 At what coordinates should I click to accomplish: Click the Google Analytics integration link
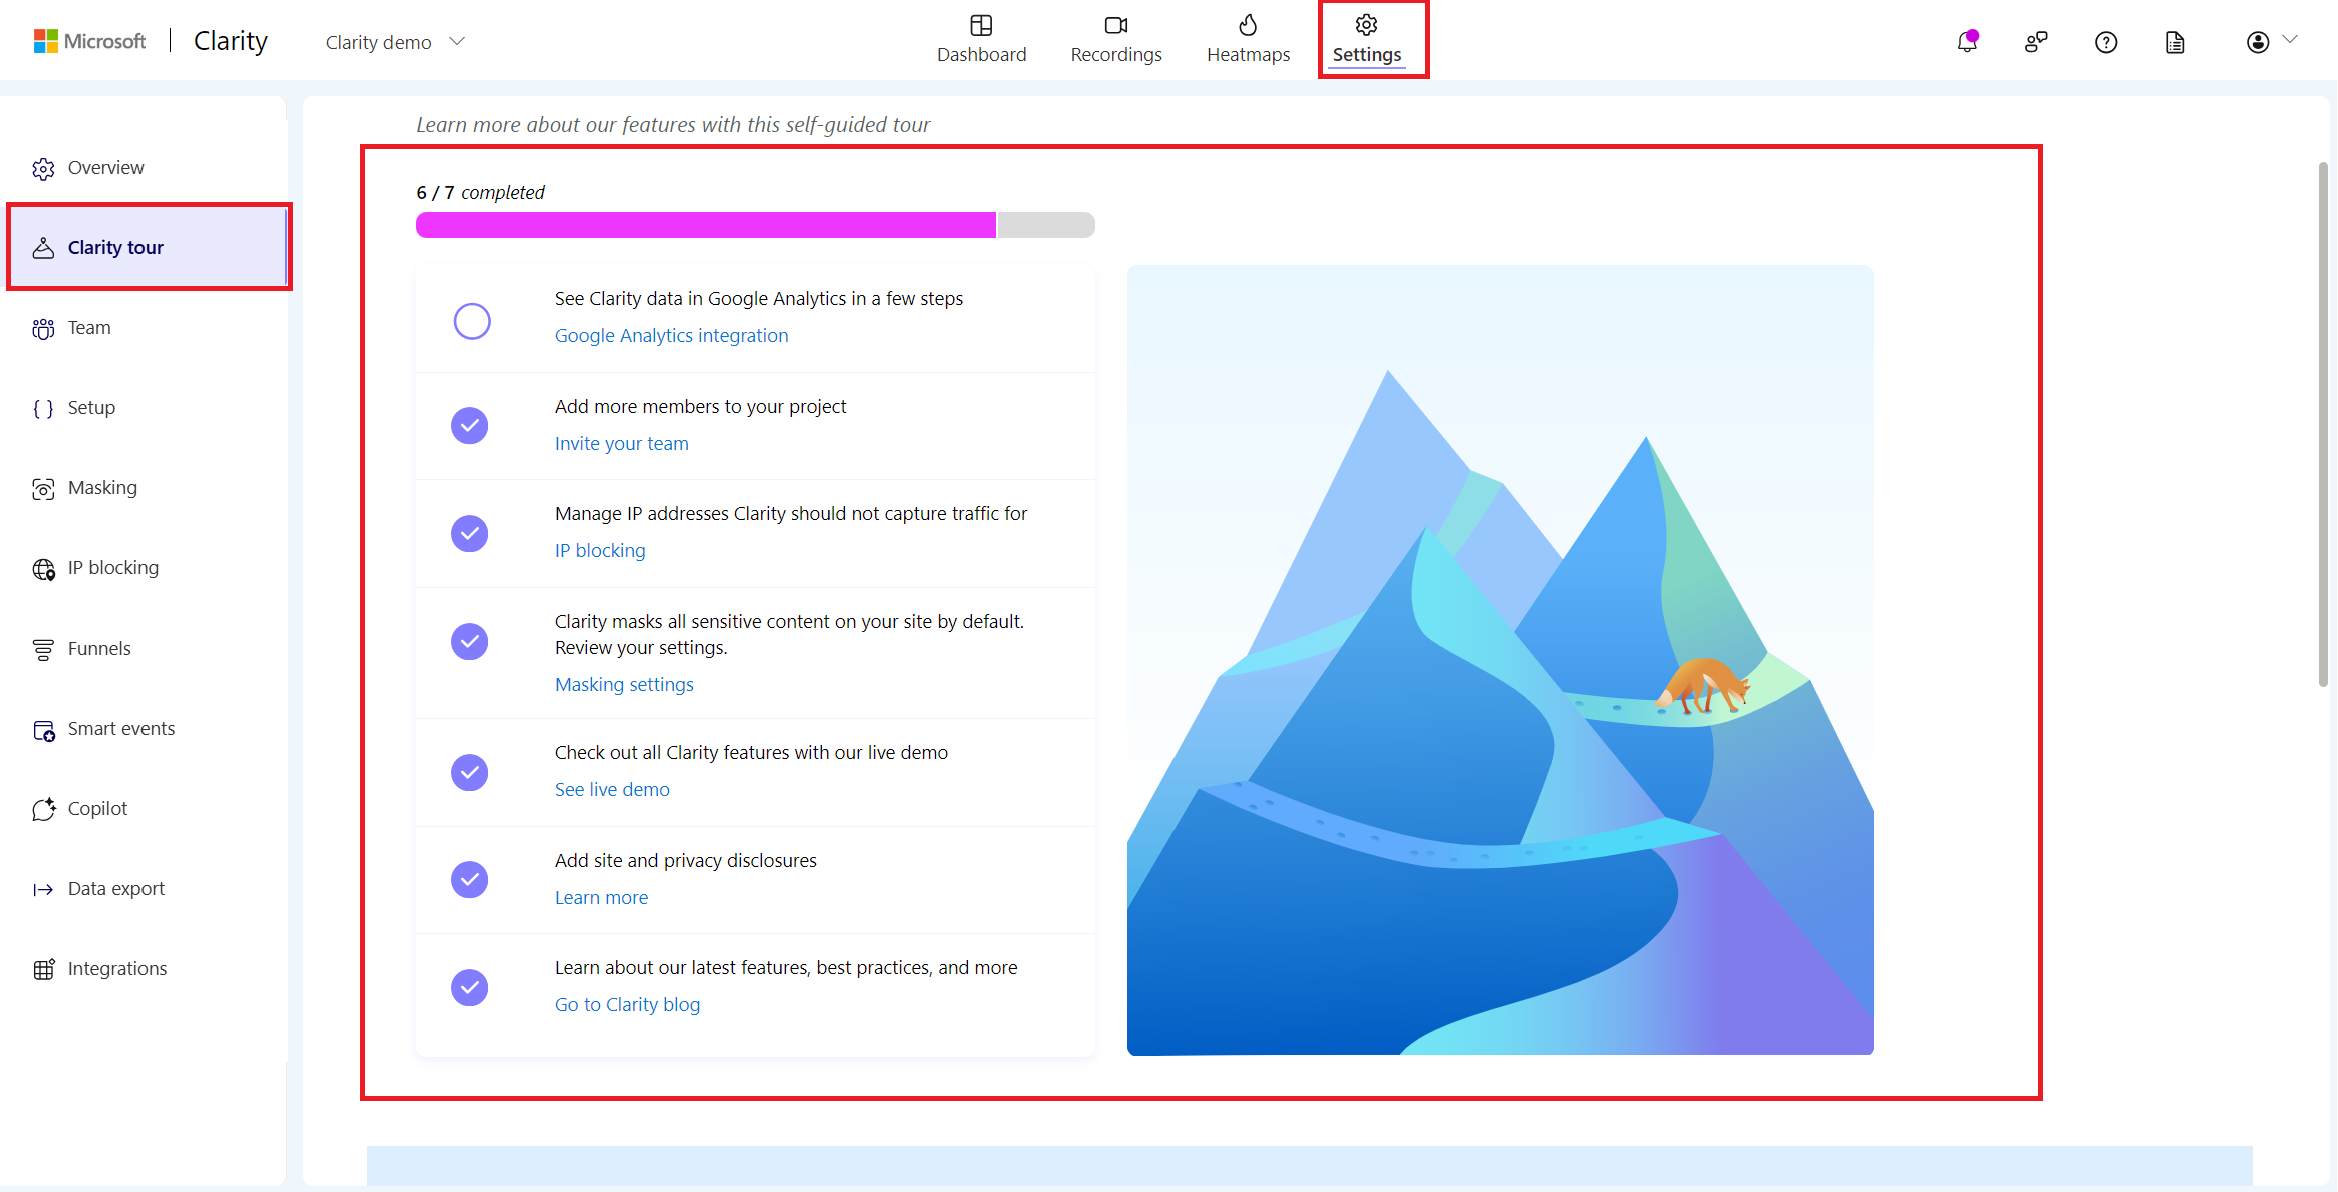click(x=670, y=334)
